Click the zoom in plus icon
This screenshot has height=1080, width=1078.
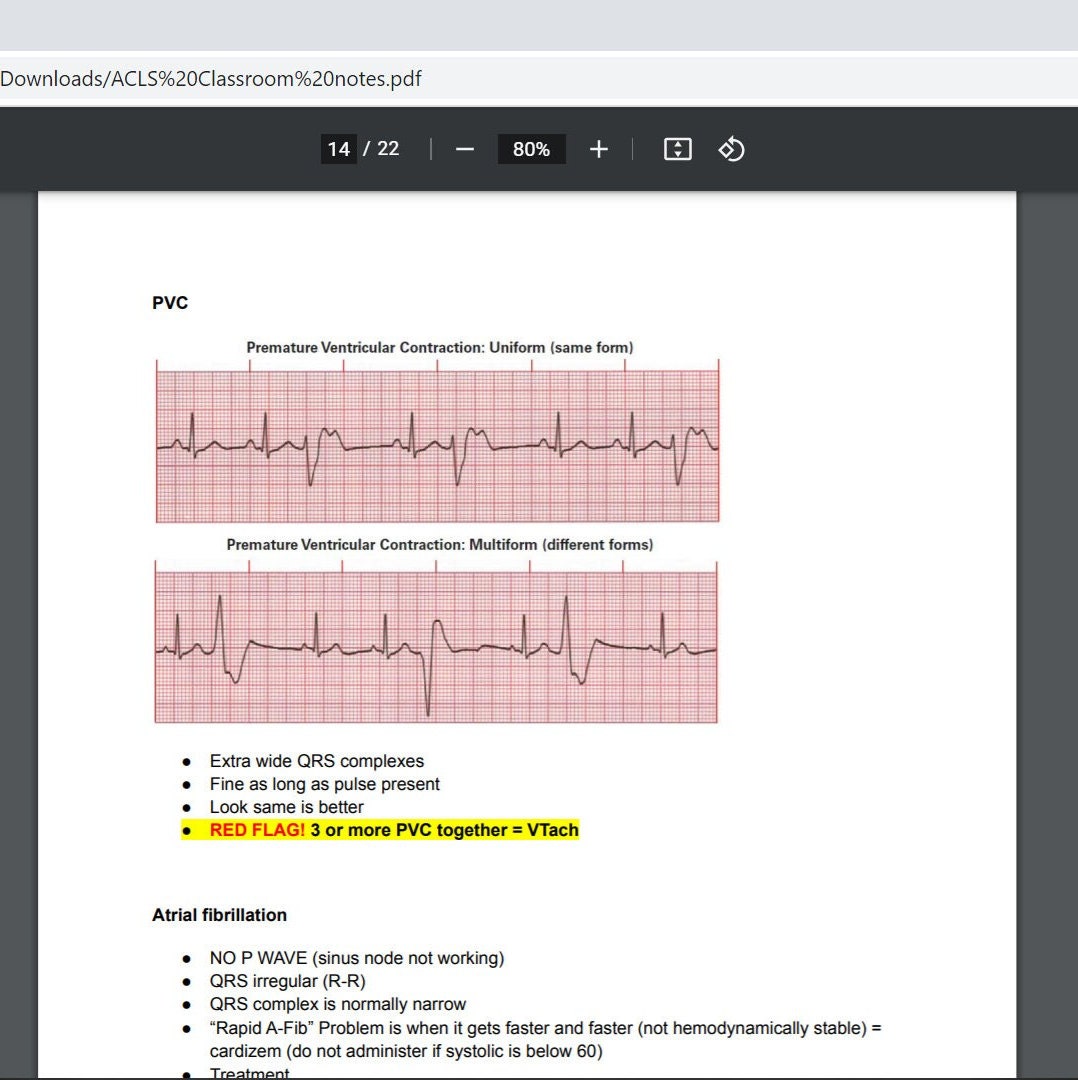click(x=598, y=148)
